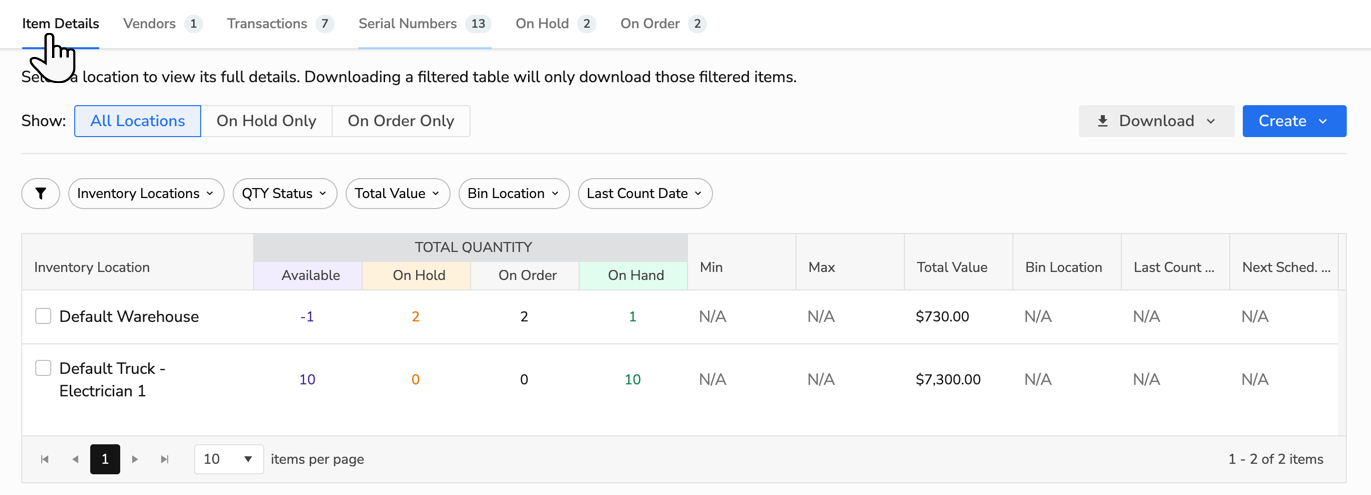Show On Order Only locations
This screenshot has height=495, width=1371.
pos(401,121)
